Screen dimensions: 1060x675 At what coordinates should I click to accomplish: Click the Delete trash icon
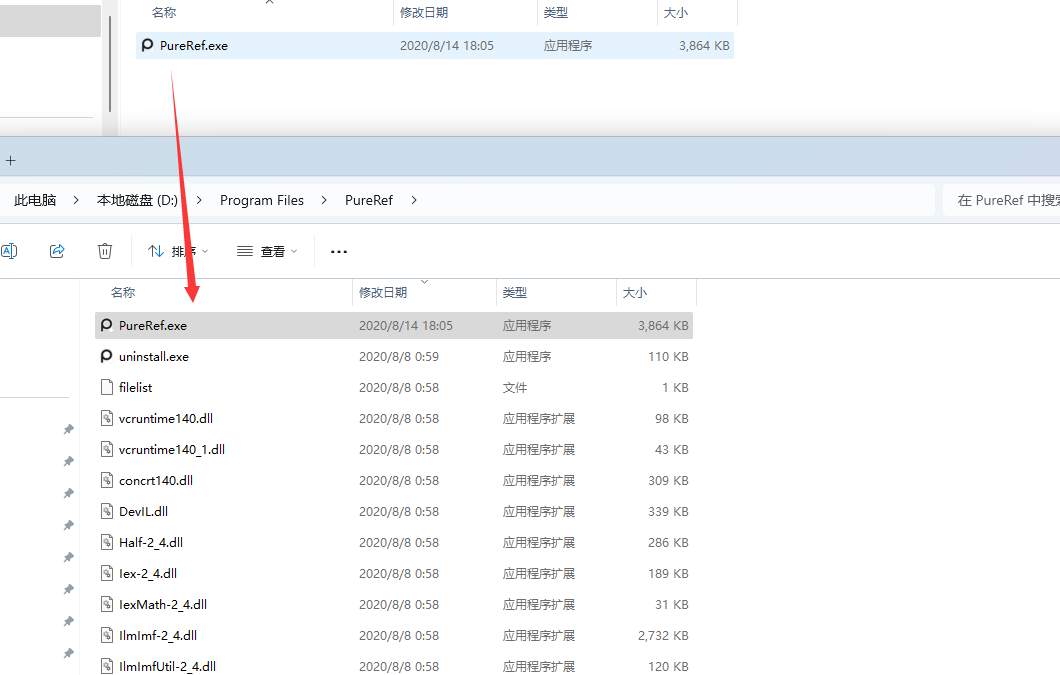105,252
